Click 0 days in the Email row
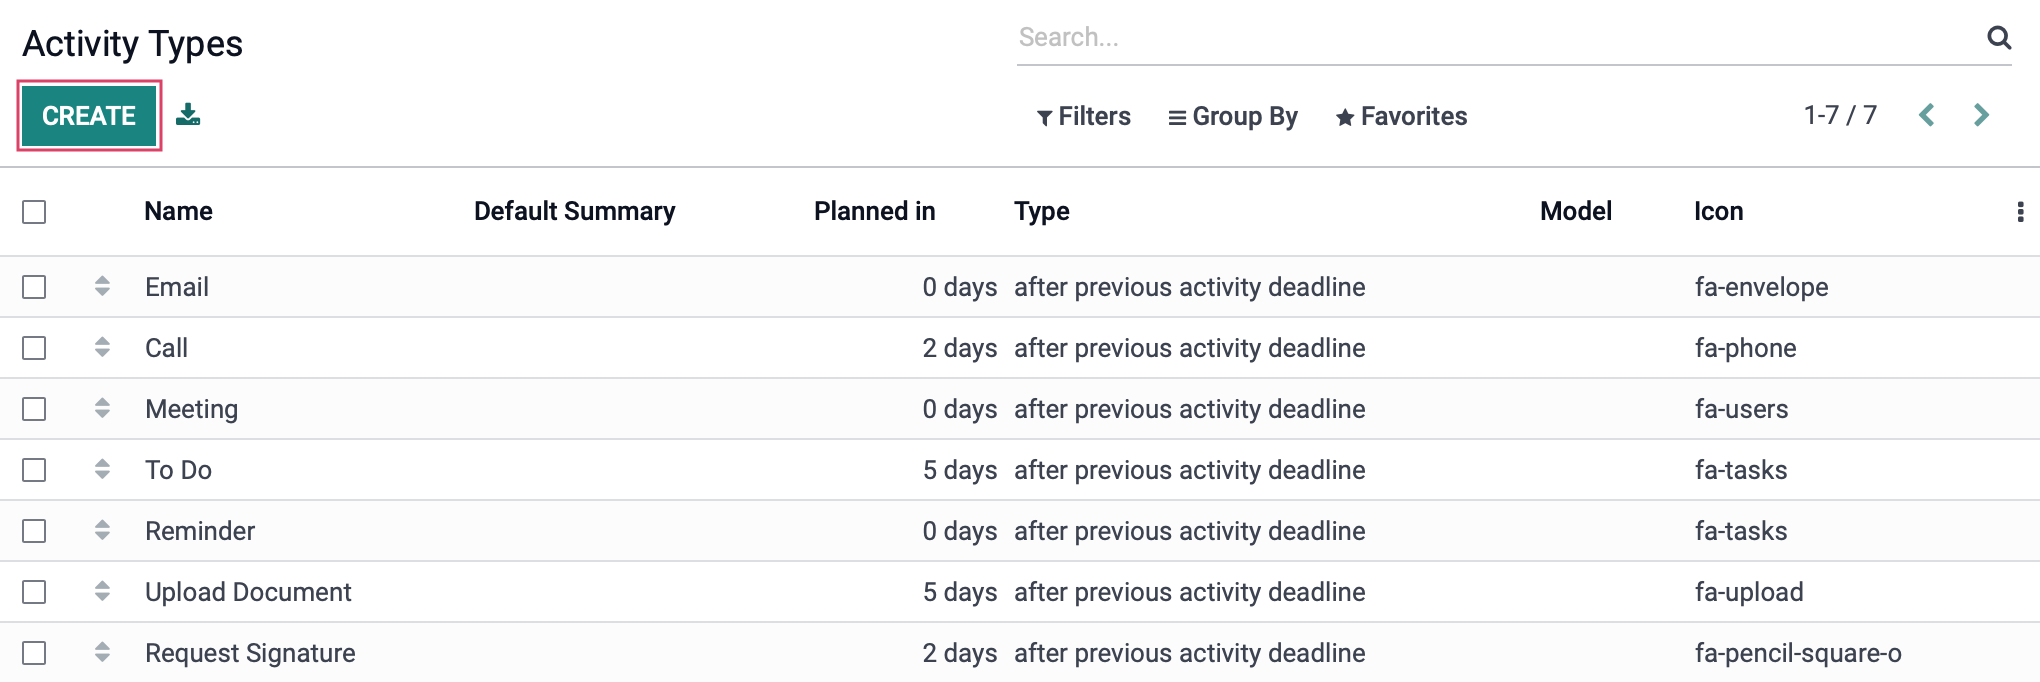2040x682 pixels. point(960,287)
